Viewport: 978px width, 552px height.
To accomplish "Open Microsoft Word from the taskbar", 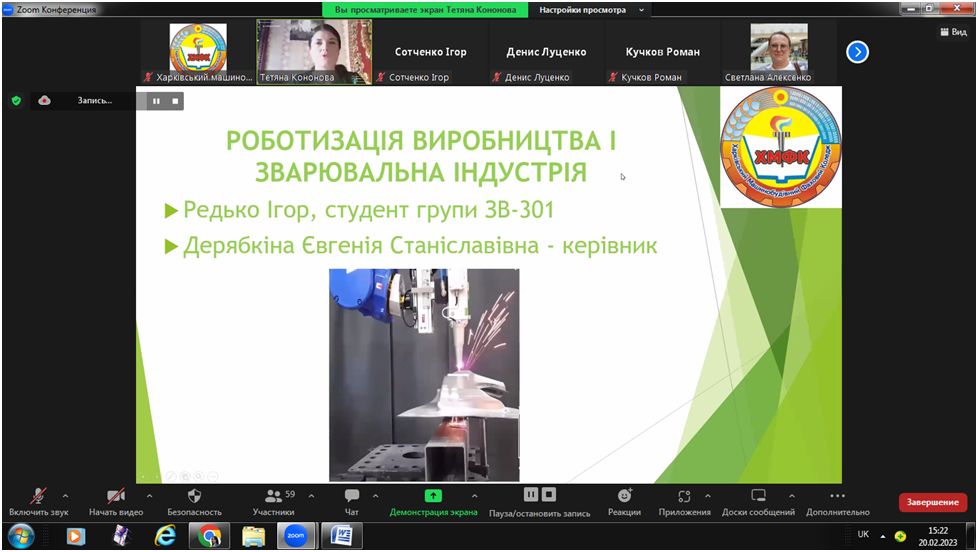I will tap(341, 536).
